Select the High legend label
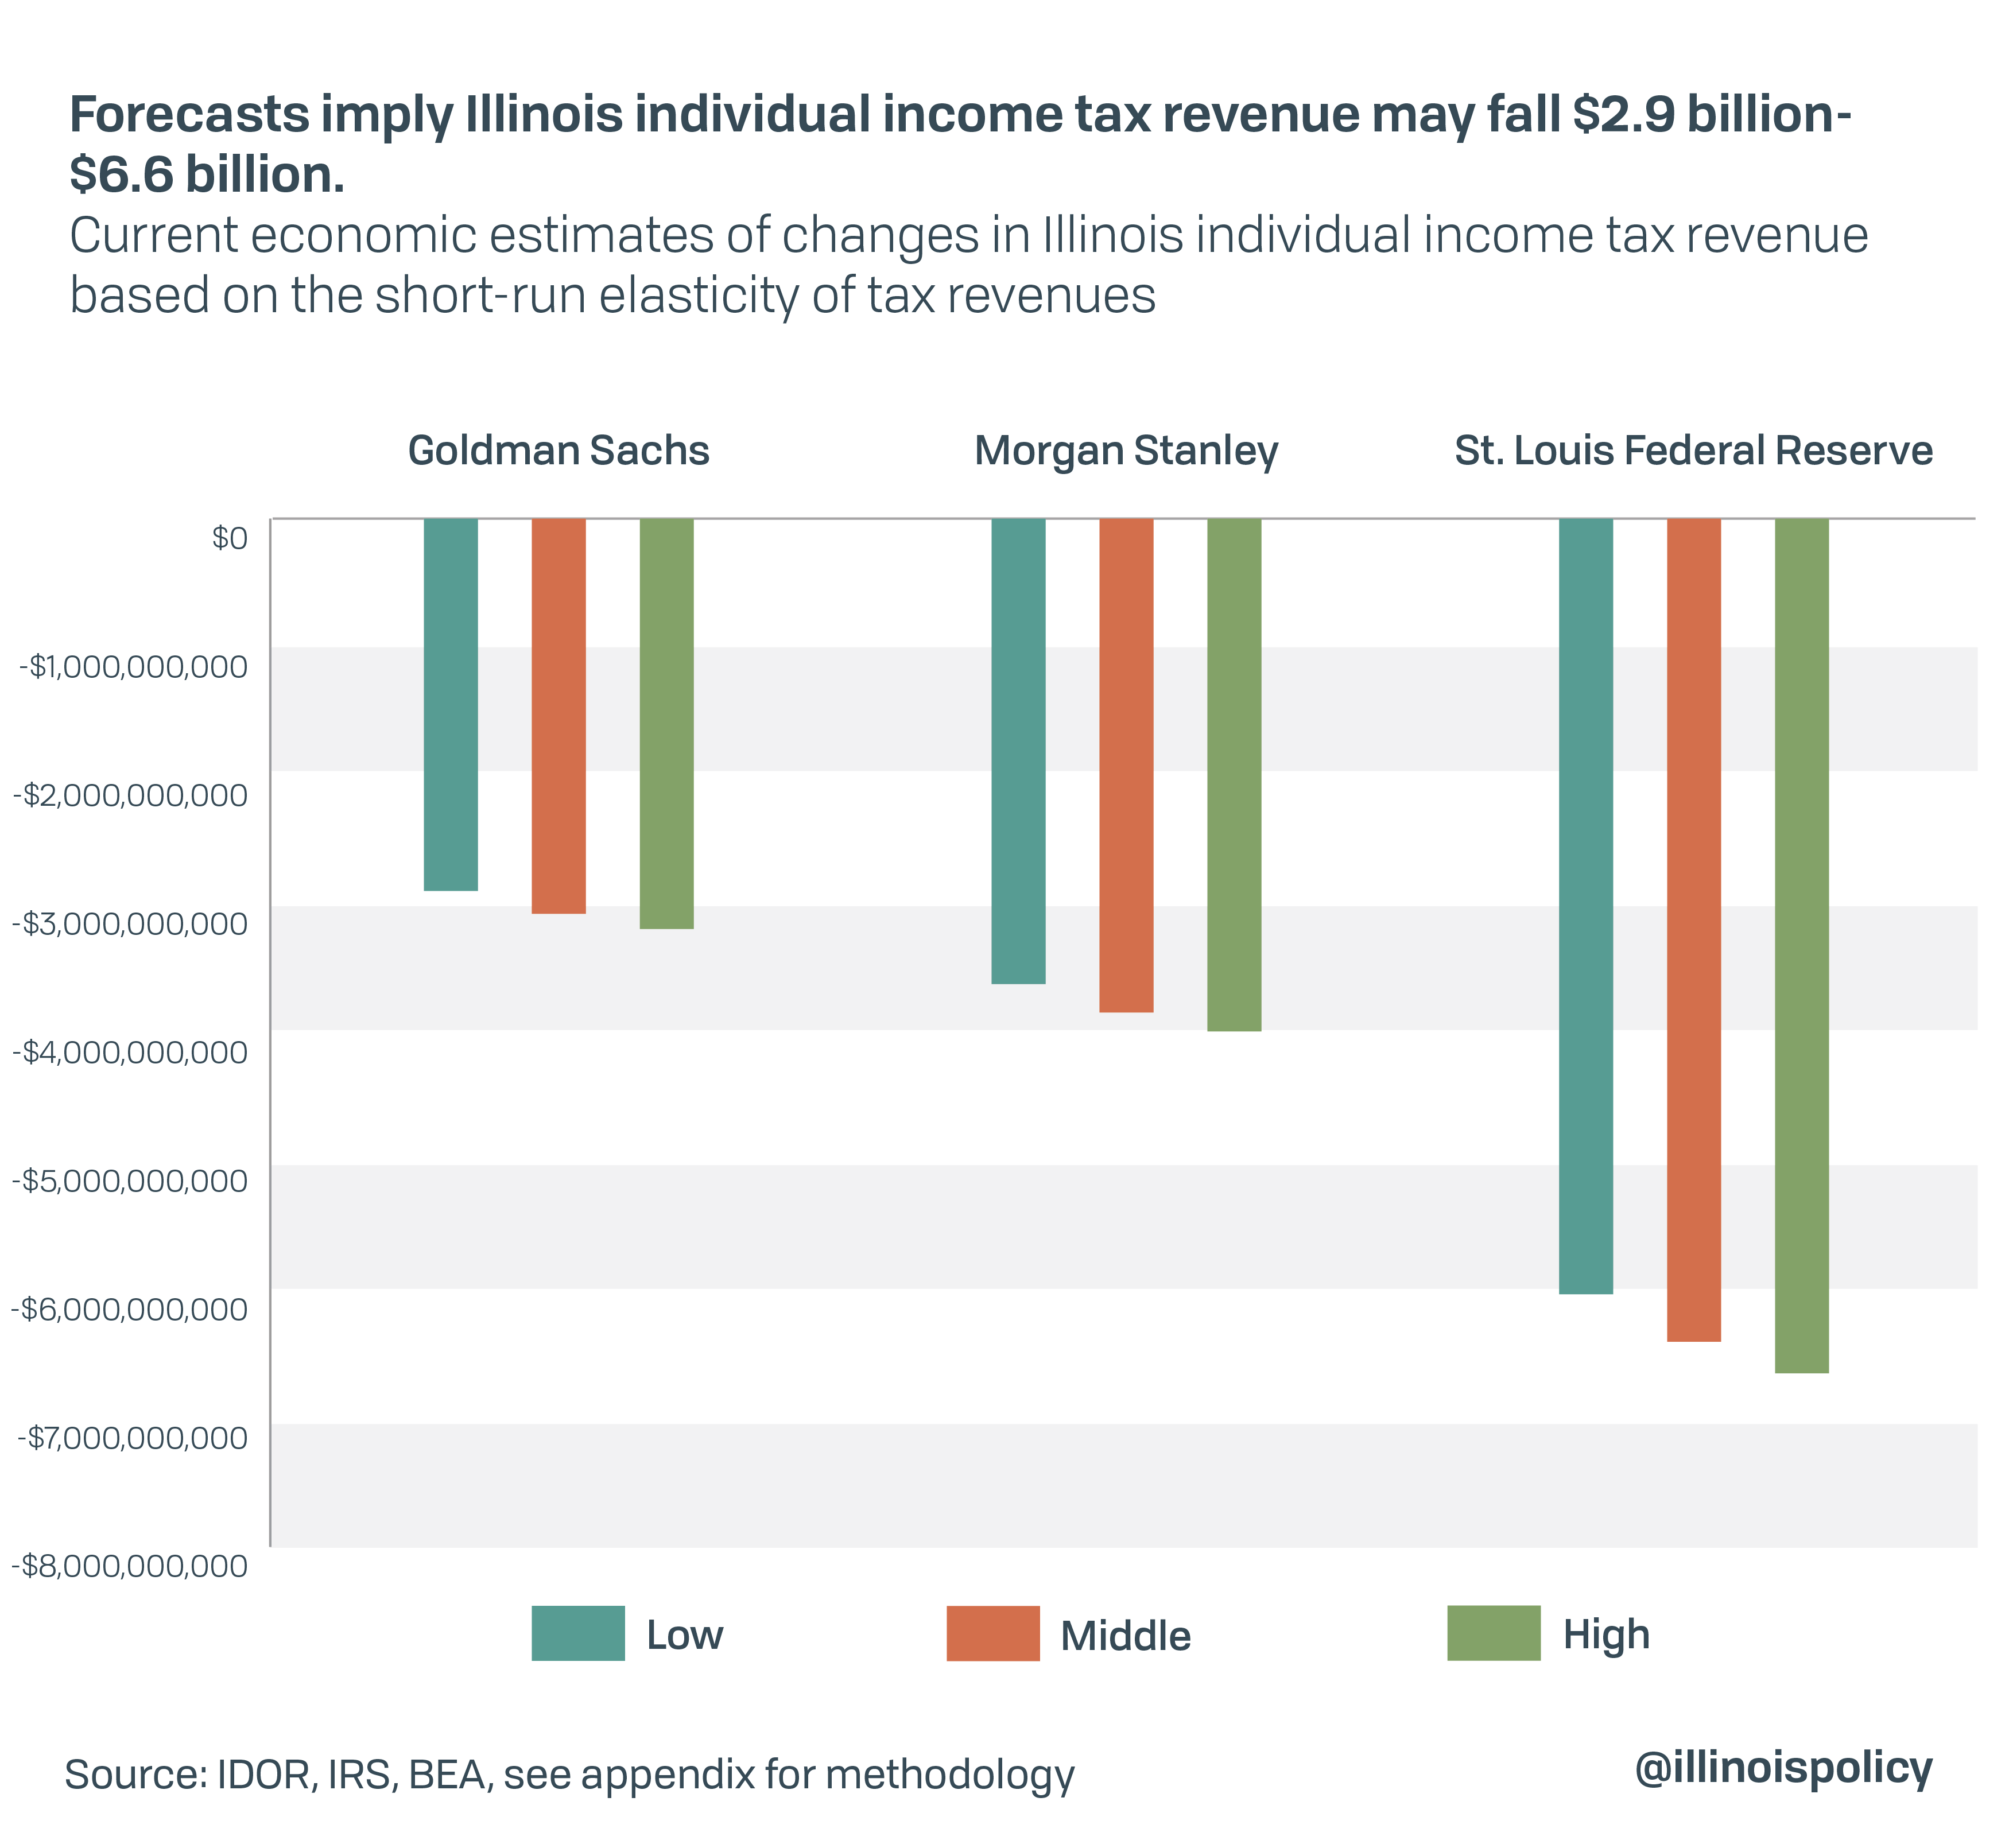Viewport: 2009px width, 1848px height. coord(1606,1636)
